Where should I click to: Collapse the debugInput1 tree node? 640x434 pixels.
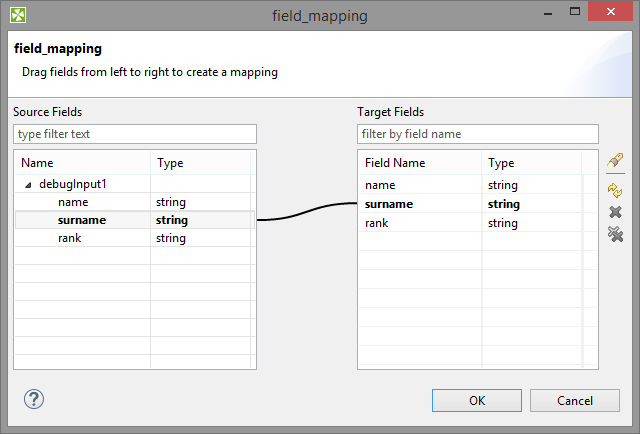(x=28, y=185)
